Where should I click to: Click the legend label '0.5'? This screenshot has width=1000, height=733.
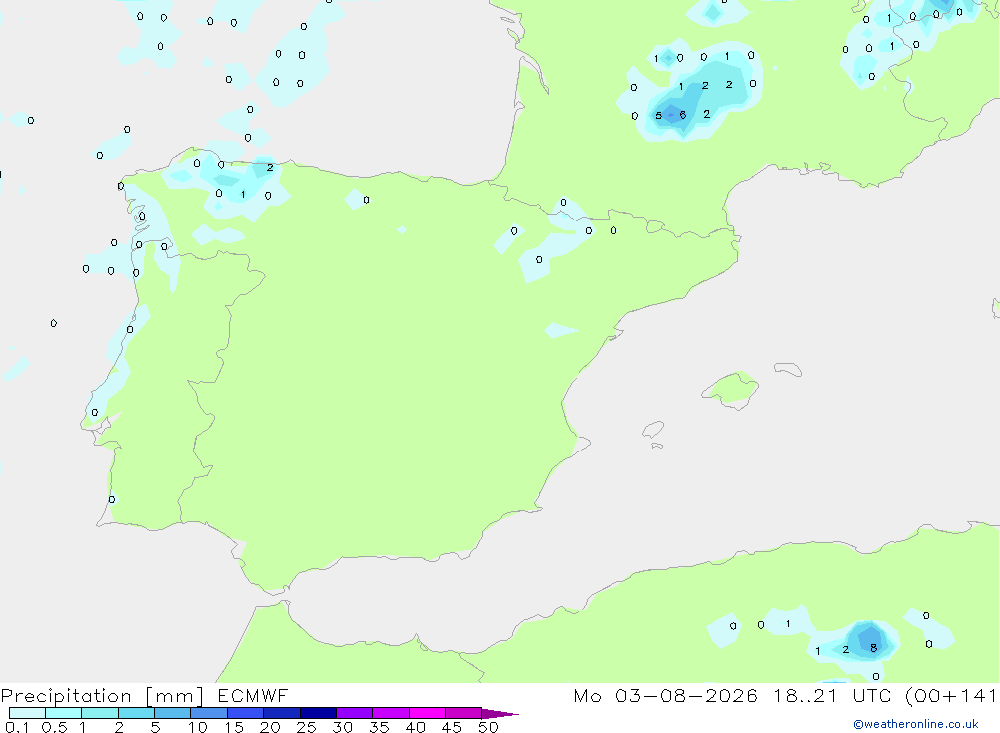tap(54, 727)
